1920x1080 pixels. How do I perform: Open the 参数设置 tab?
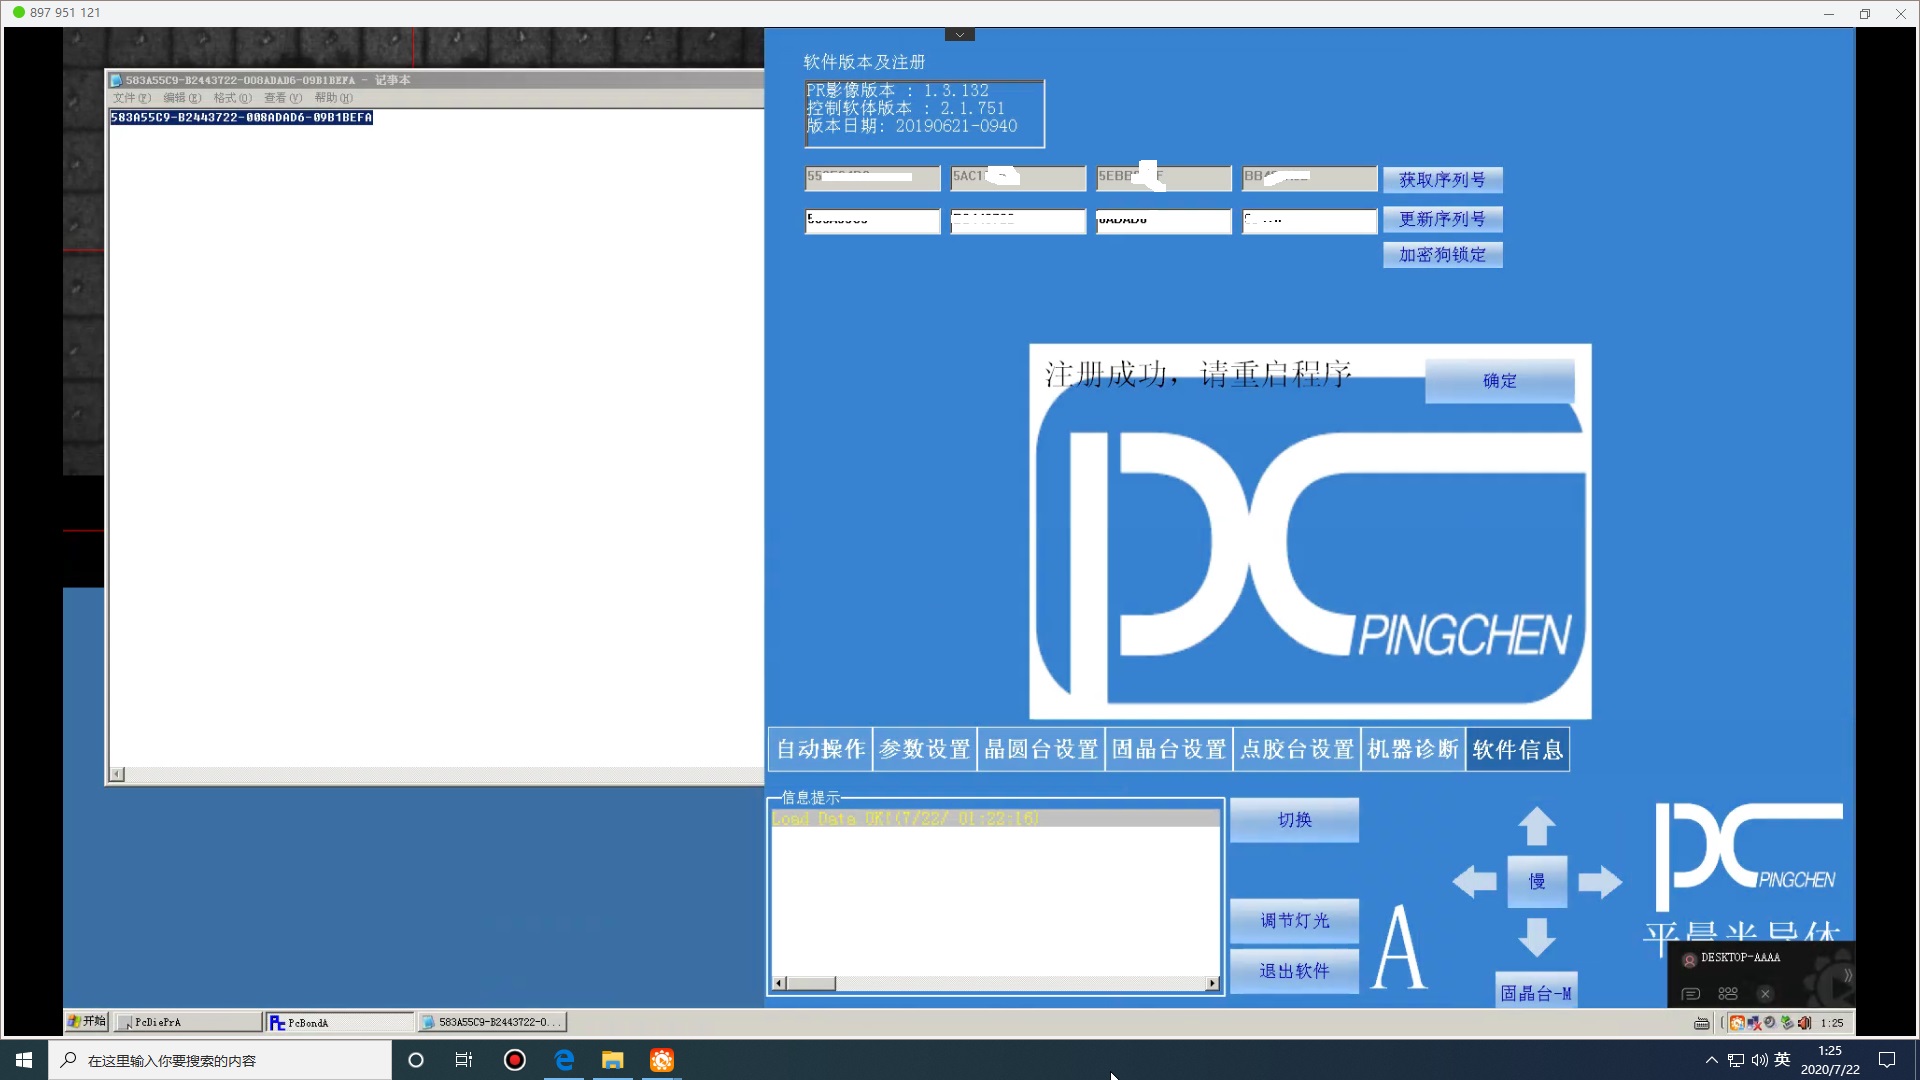coord(925,749)
